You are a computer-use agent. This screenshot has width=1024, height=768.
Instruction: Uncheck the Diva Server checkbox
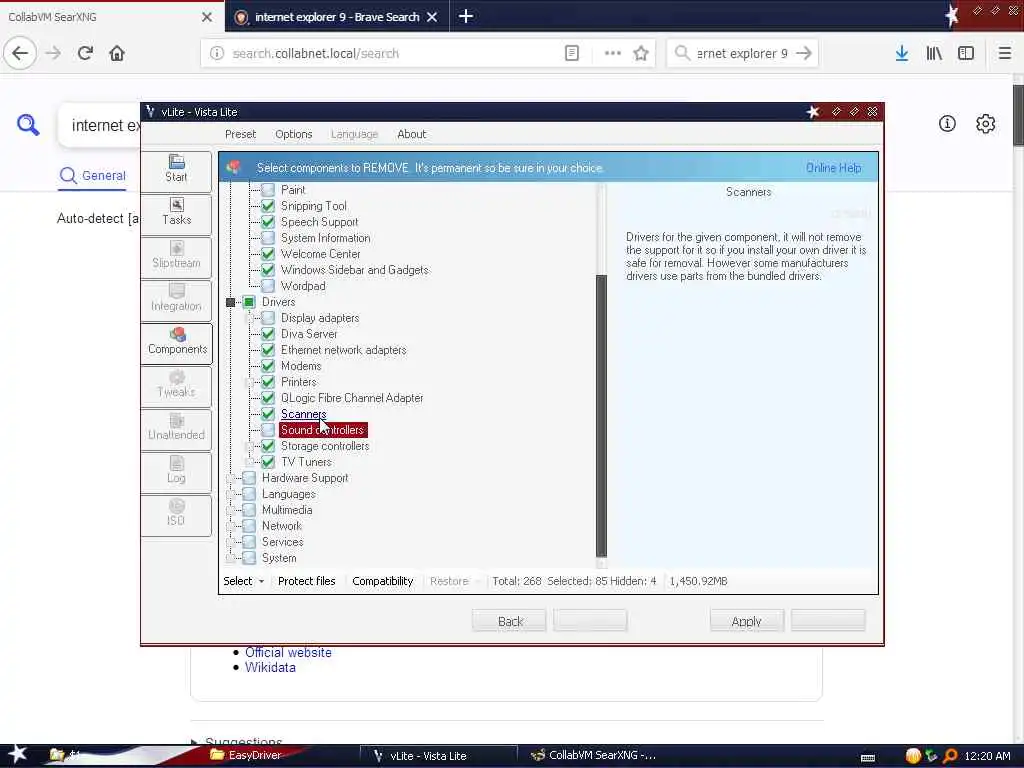point(268,334)
